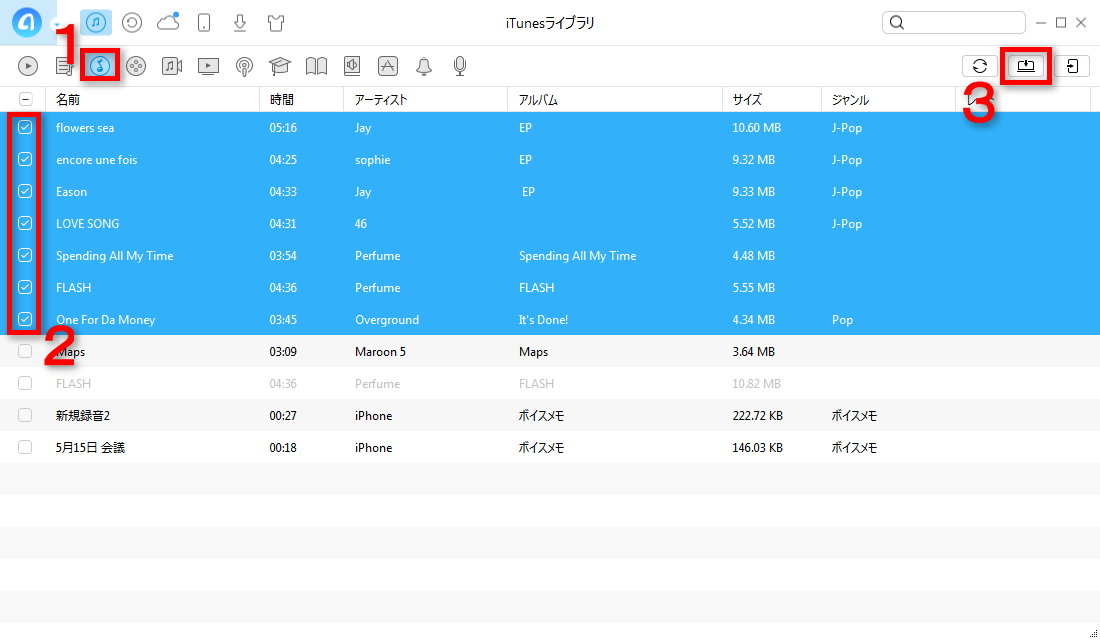The image size is (1100, 640).
Task: Uncheck the Eason checkbox
Action: pyautogui.click(x=25, y=192)
